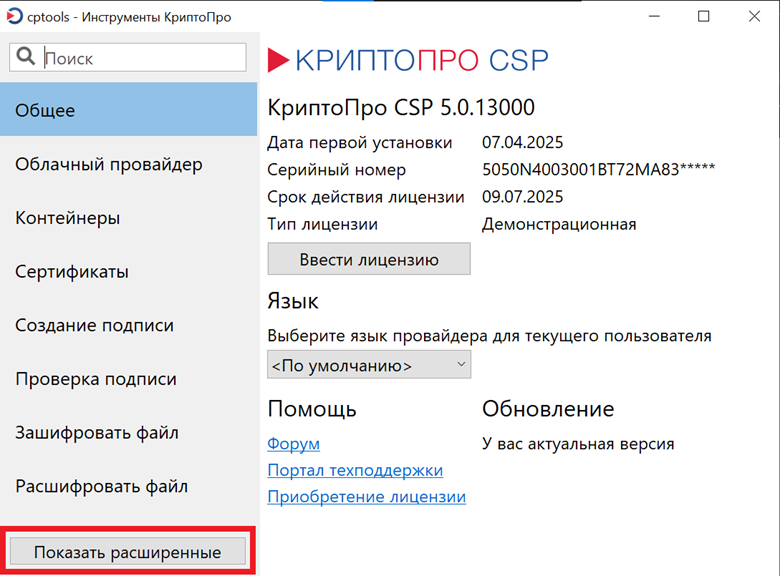This screenshot has width=780, height=576.
Task: Go to Контейнеры section
Action: pyautogui.click(x=128, y=217)
